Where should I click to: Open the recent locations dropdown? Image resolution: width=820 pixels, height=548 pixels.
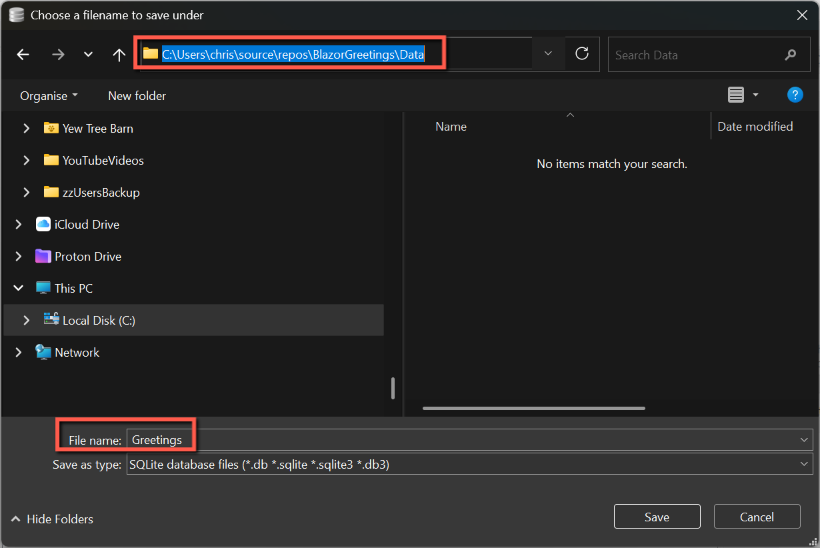88,55
